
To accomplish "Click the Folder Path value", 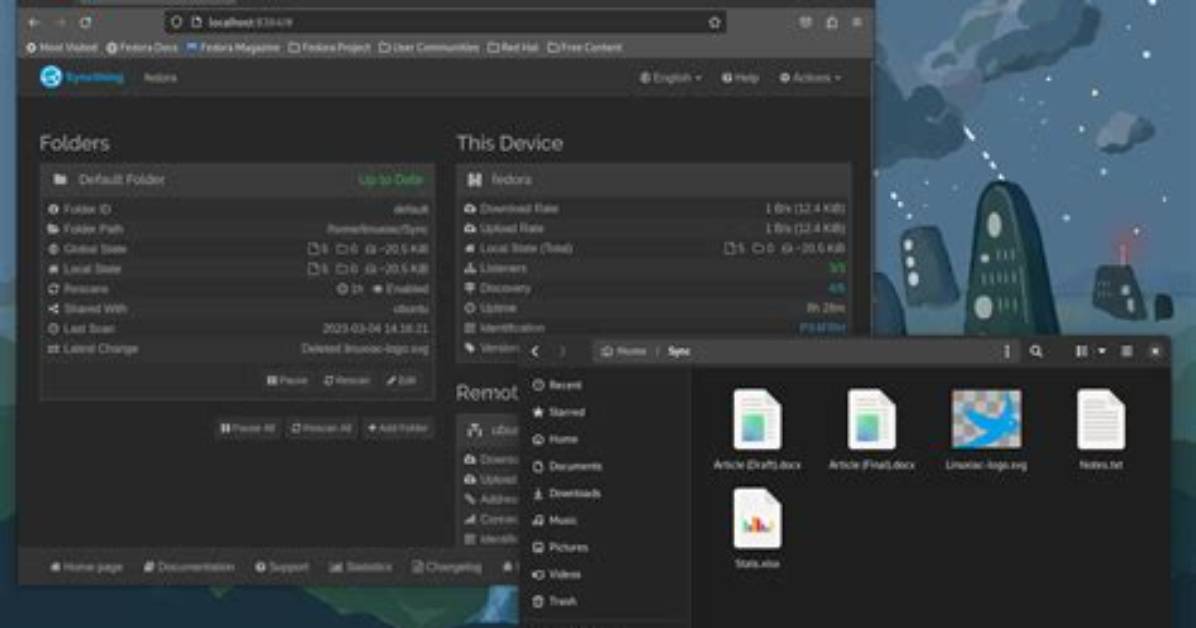I will (378, 229).
